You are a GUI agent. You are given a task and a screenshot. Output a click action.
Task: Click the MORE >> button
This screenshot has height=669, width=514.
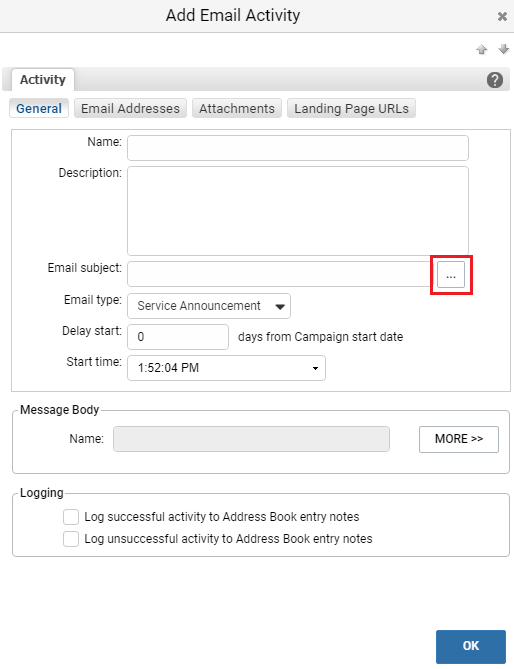point(459,439)
